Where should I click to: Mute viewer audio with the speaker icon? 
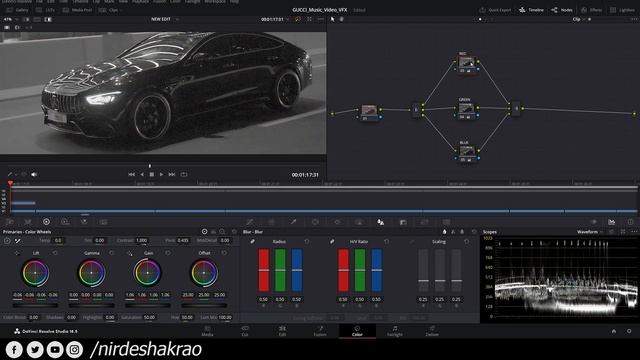click(x=34, y=174)
